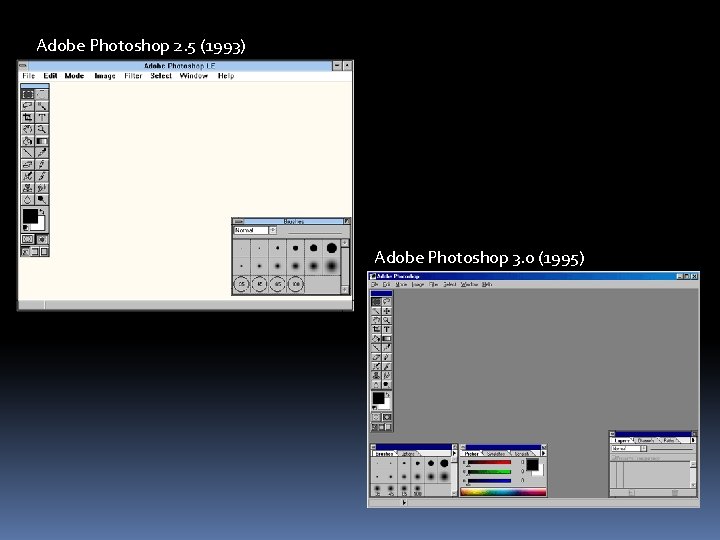This screenshot has width=720, height=540.
Task: Choose standard screen mode in Photoshop 3.0 toolbox
Action: point(374,427)
